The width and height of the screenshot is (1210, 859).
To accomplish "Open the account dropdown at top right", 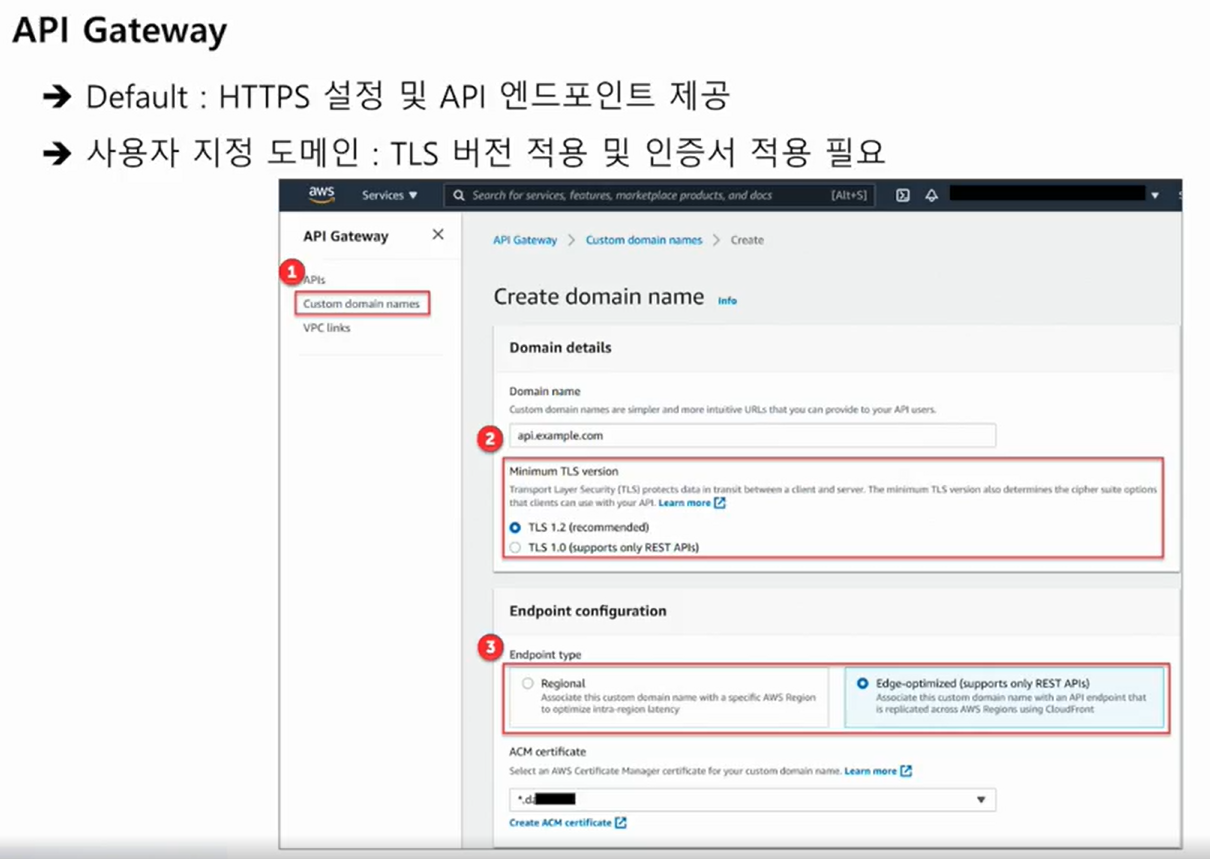I will tap(1155, 195).
